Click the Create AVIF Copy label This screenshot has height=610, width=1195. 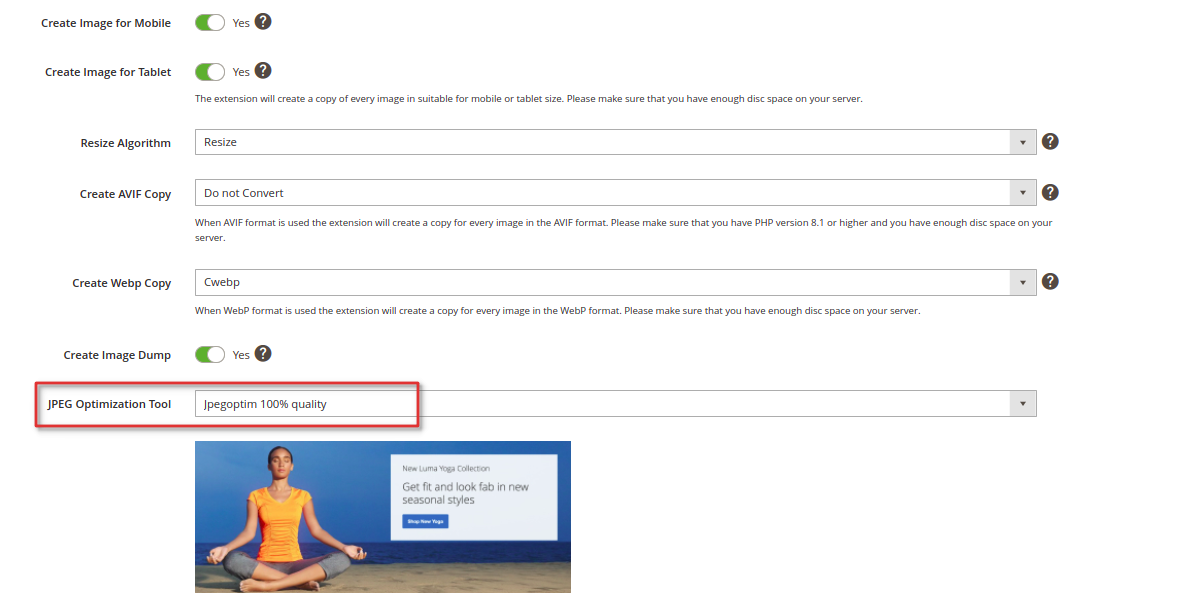(126, 194)
